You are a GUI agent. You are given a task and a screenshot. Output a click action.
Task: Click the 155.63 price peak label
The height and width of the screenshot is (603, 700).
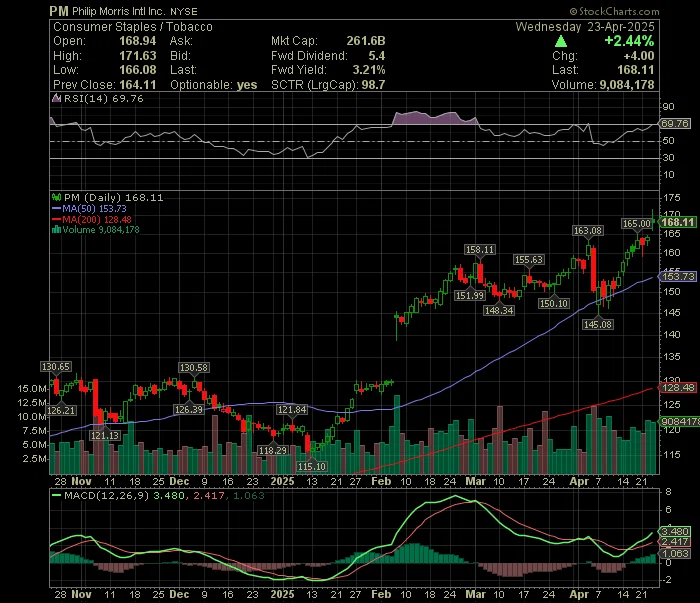(529, 260)
